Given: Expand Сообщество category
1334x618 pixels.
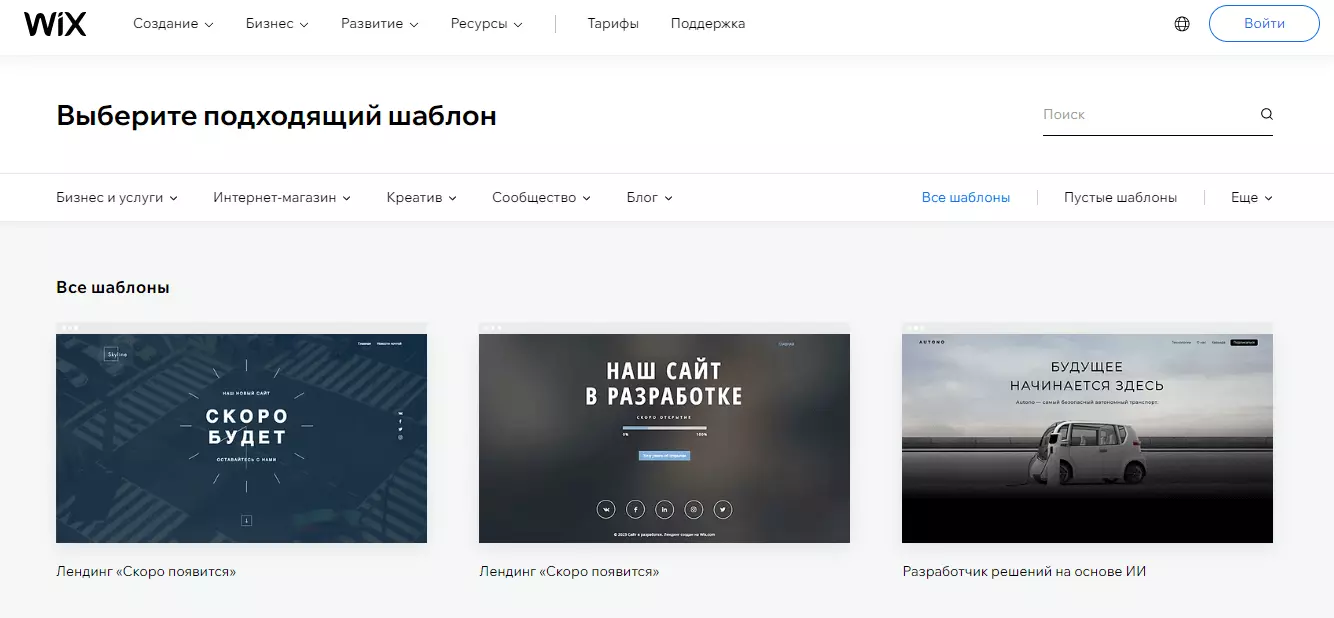Looking at the screenshot, I should [541, 198].
